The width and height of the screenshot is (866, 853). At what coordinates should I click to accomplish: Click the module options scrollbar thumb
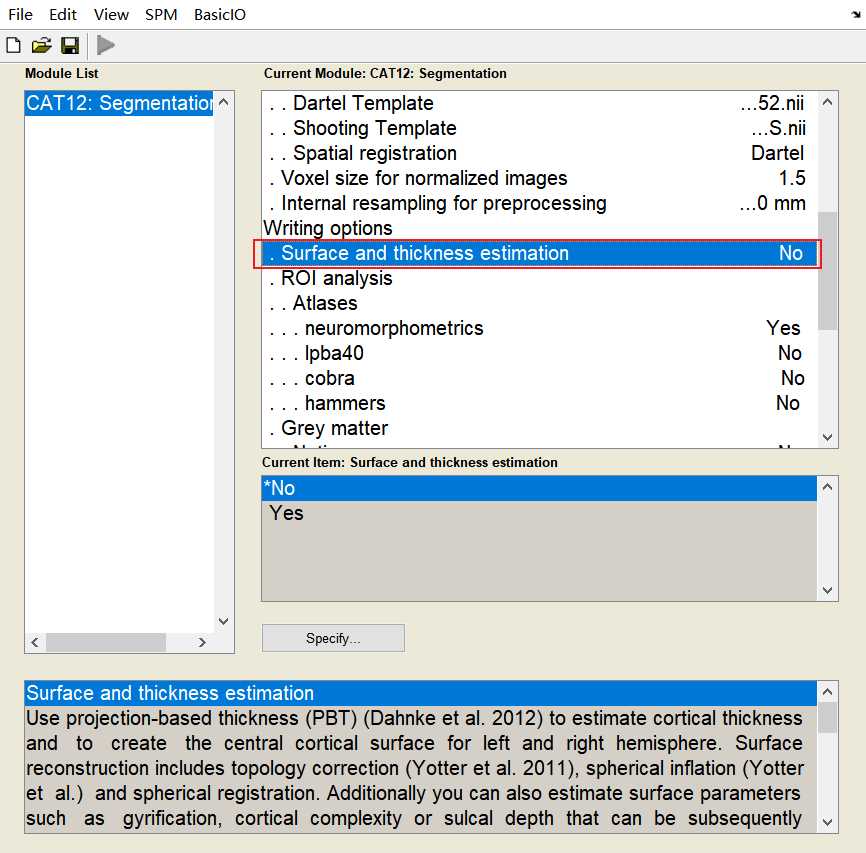pos(827,271)
